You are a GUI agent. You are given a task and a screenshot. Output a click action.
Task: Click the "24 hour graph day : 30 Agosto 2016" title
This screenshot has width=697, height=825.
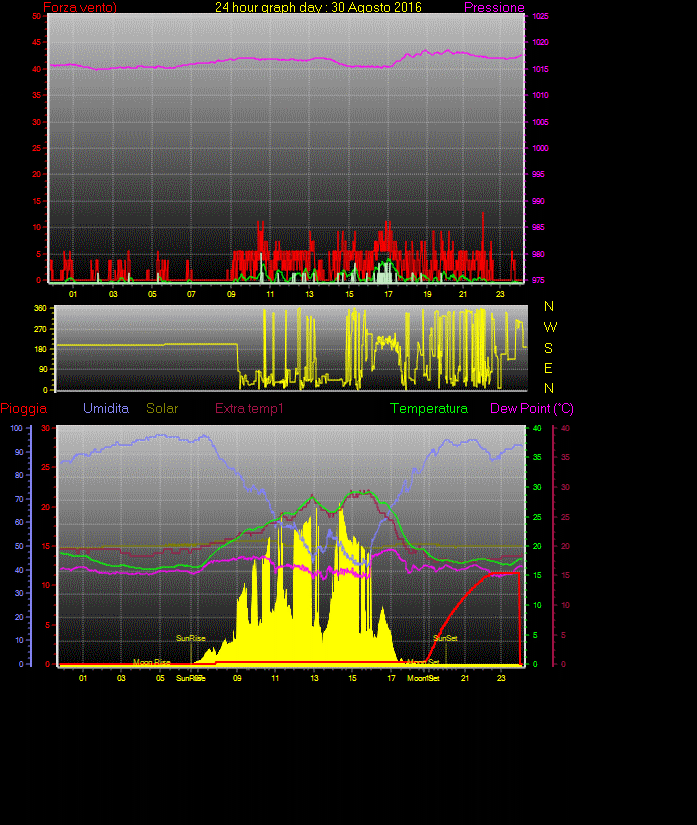[318, 7]
